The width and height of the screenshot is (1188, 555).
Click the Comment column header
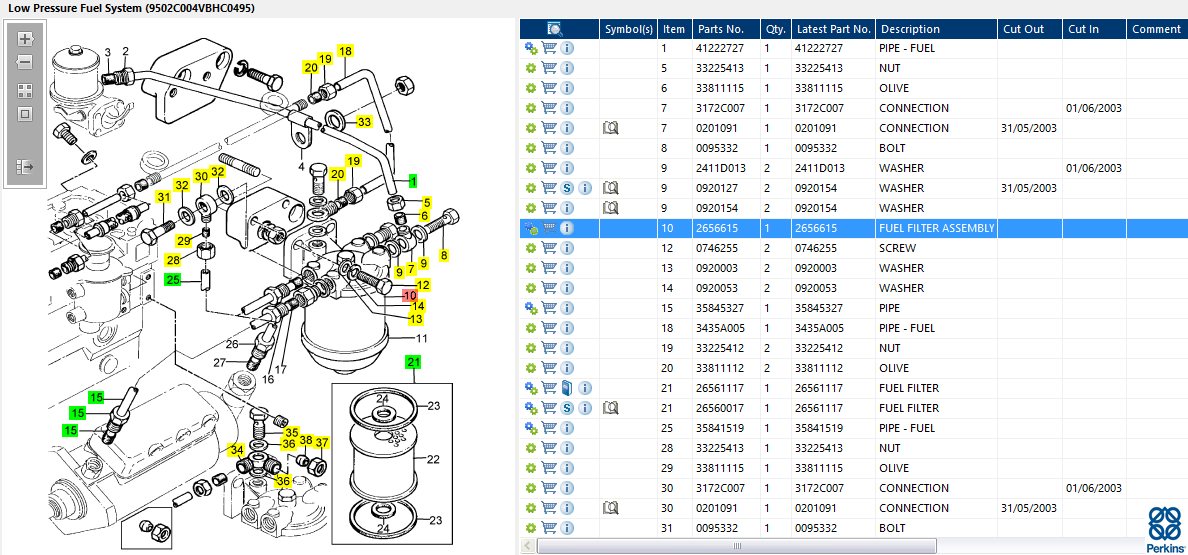point(1157,30)
